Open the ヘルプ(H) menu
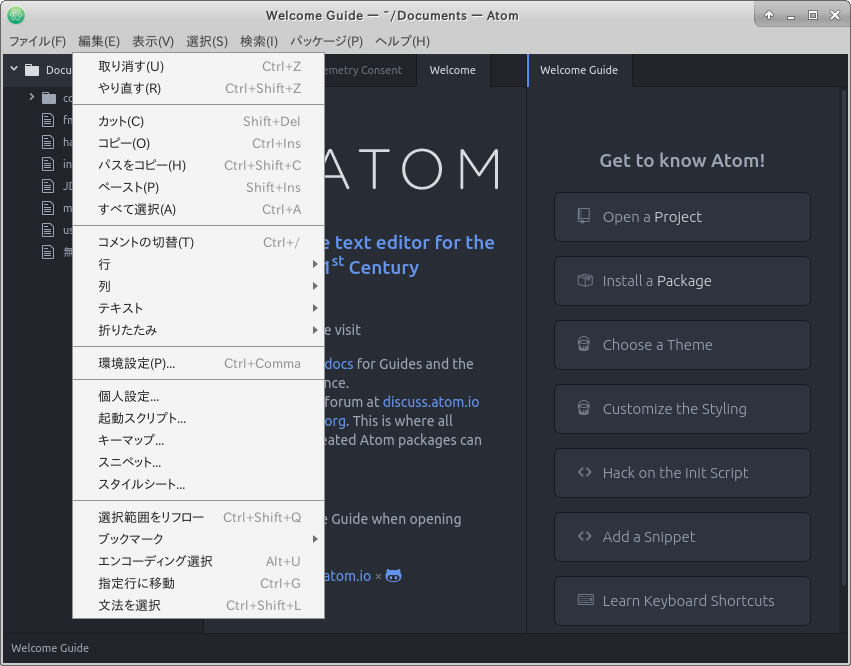 tap(402, 41)
